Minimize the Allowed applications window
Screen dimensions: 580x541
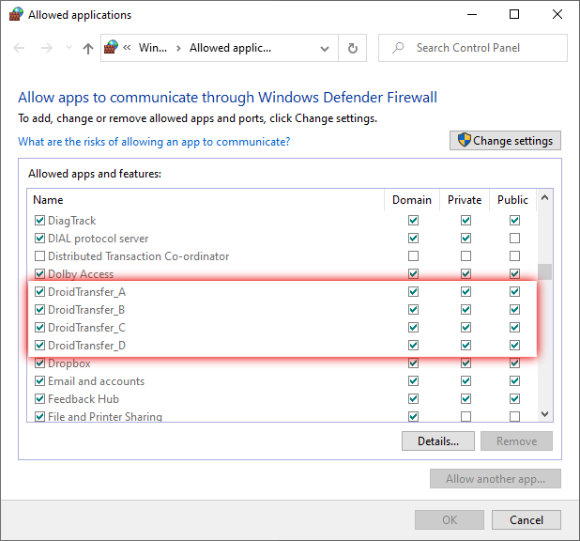pyautogui.click(x=472, y=14)
